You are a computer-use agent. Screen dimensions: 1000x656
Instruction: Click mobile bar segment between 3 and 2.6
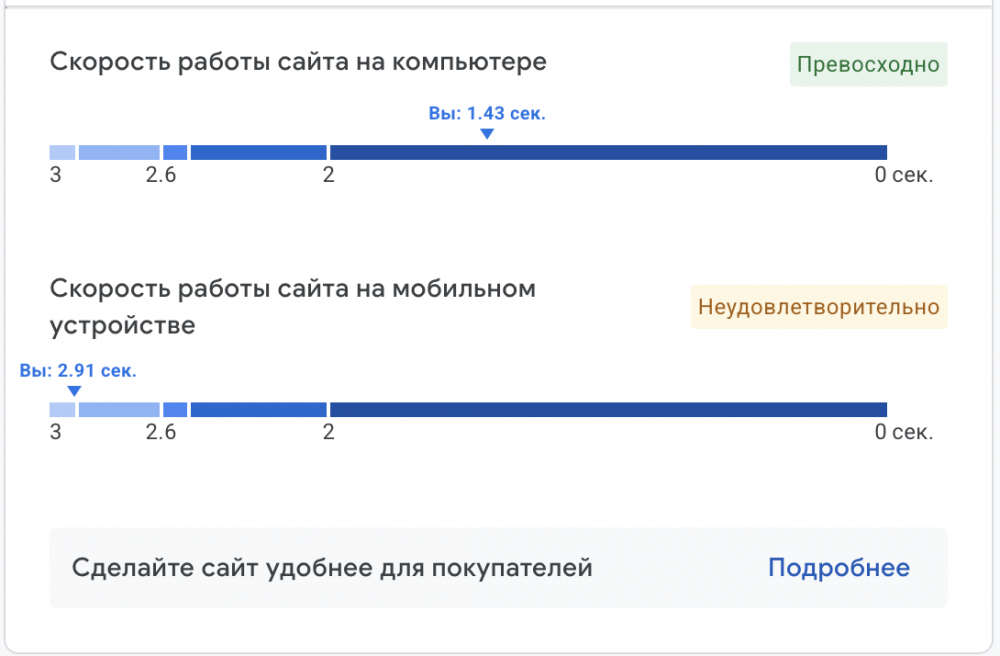coord(119,410)
